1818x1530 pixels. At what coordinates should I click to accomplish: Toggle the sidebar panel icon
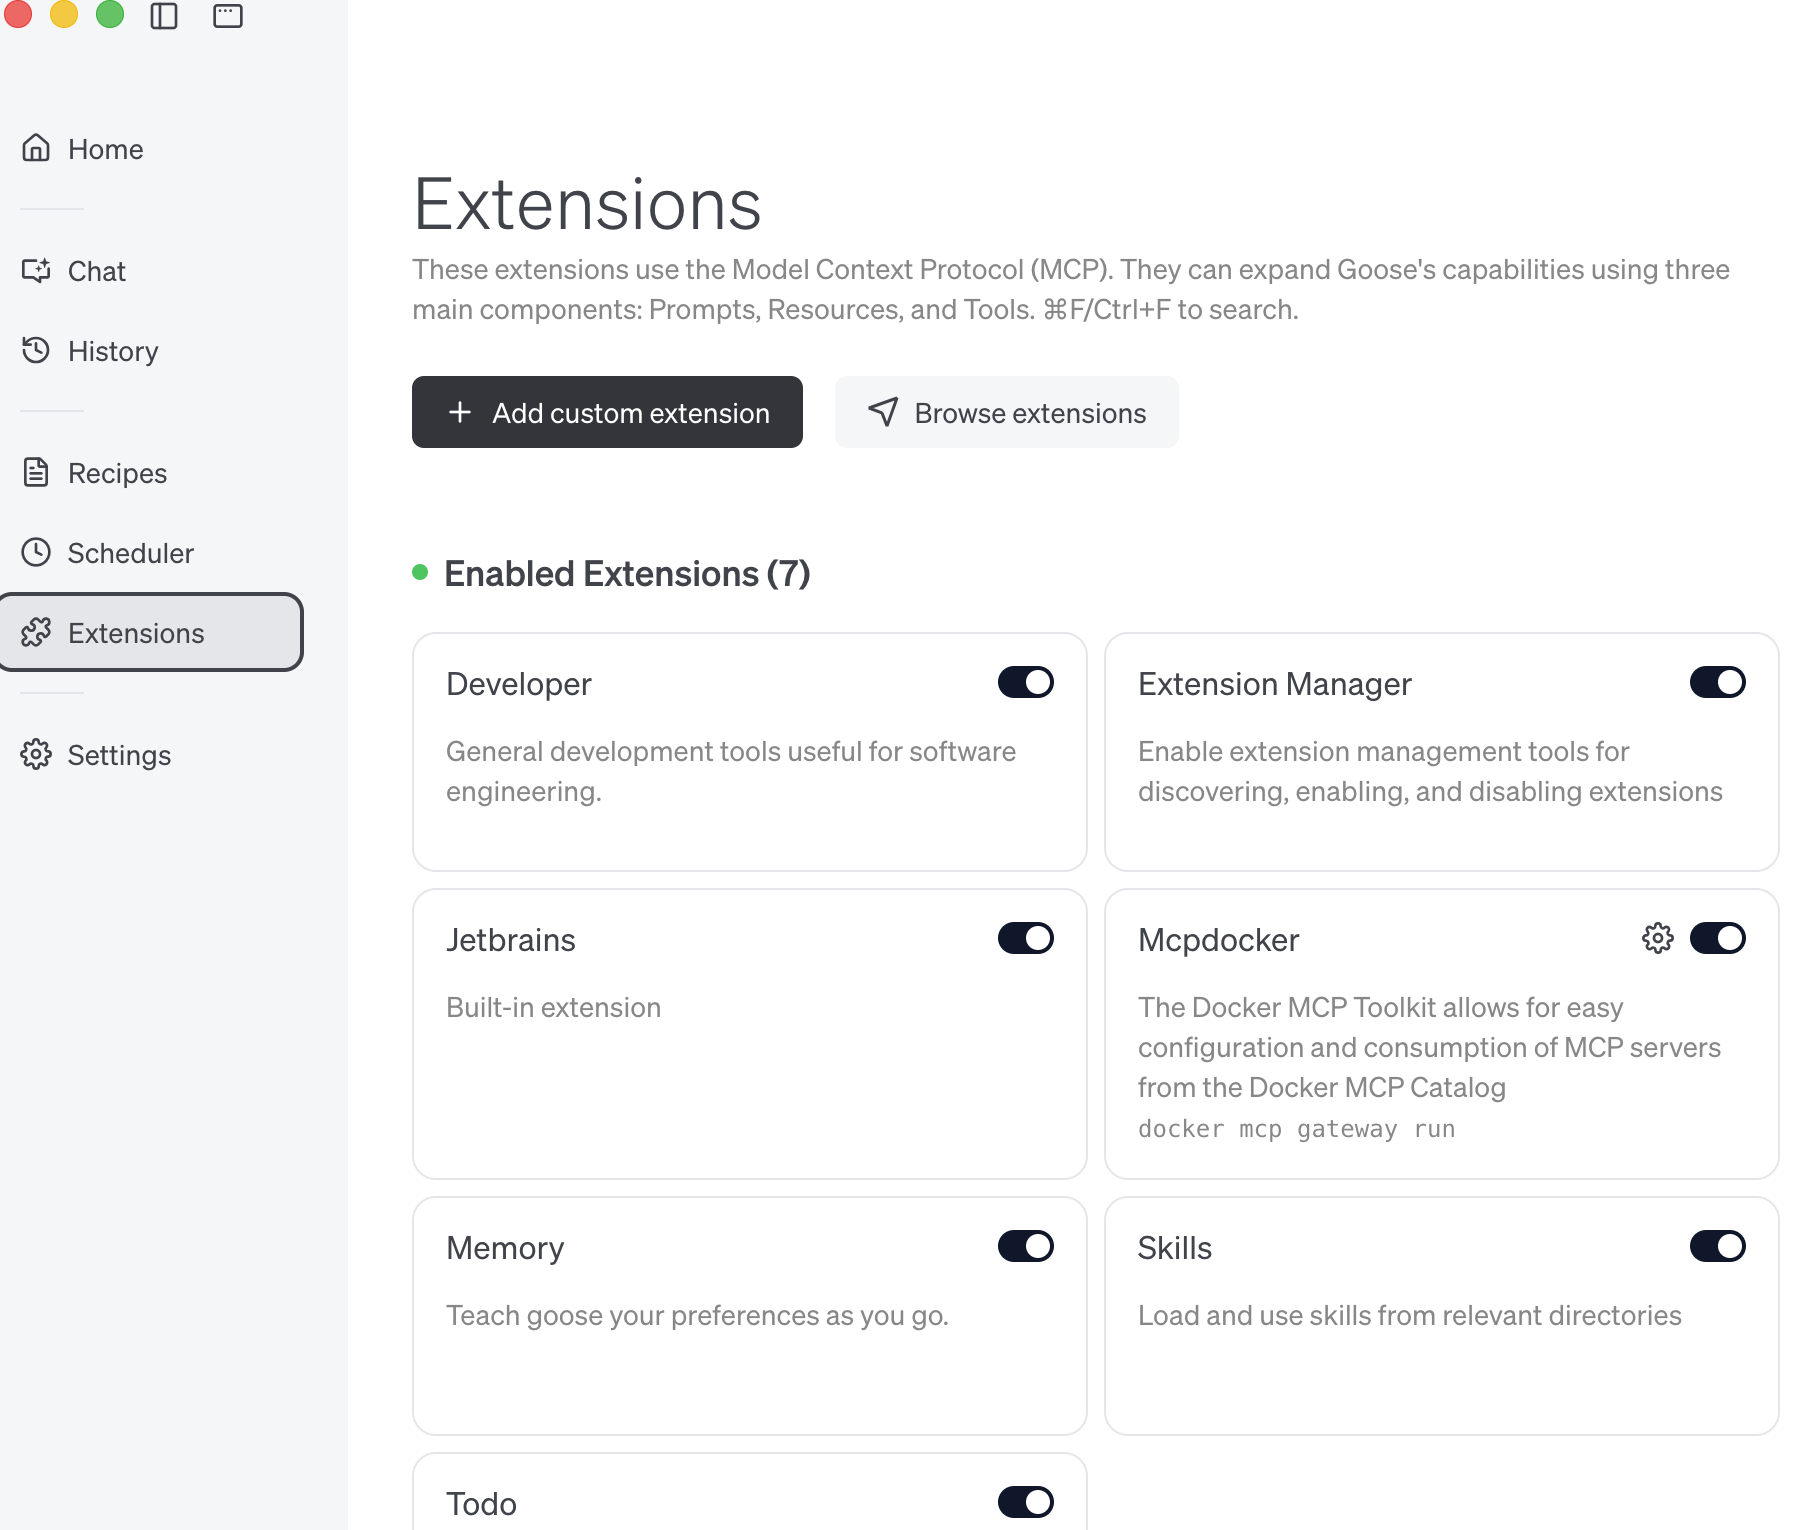coord(164,16)
